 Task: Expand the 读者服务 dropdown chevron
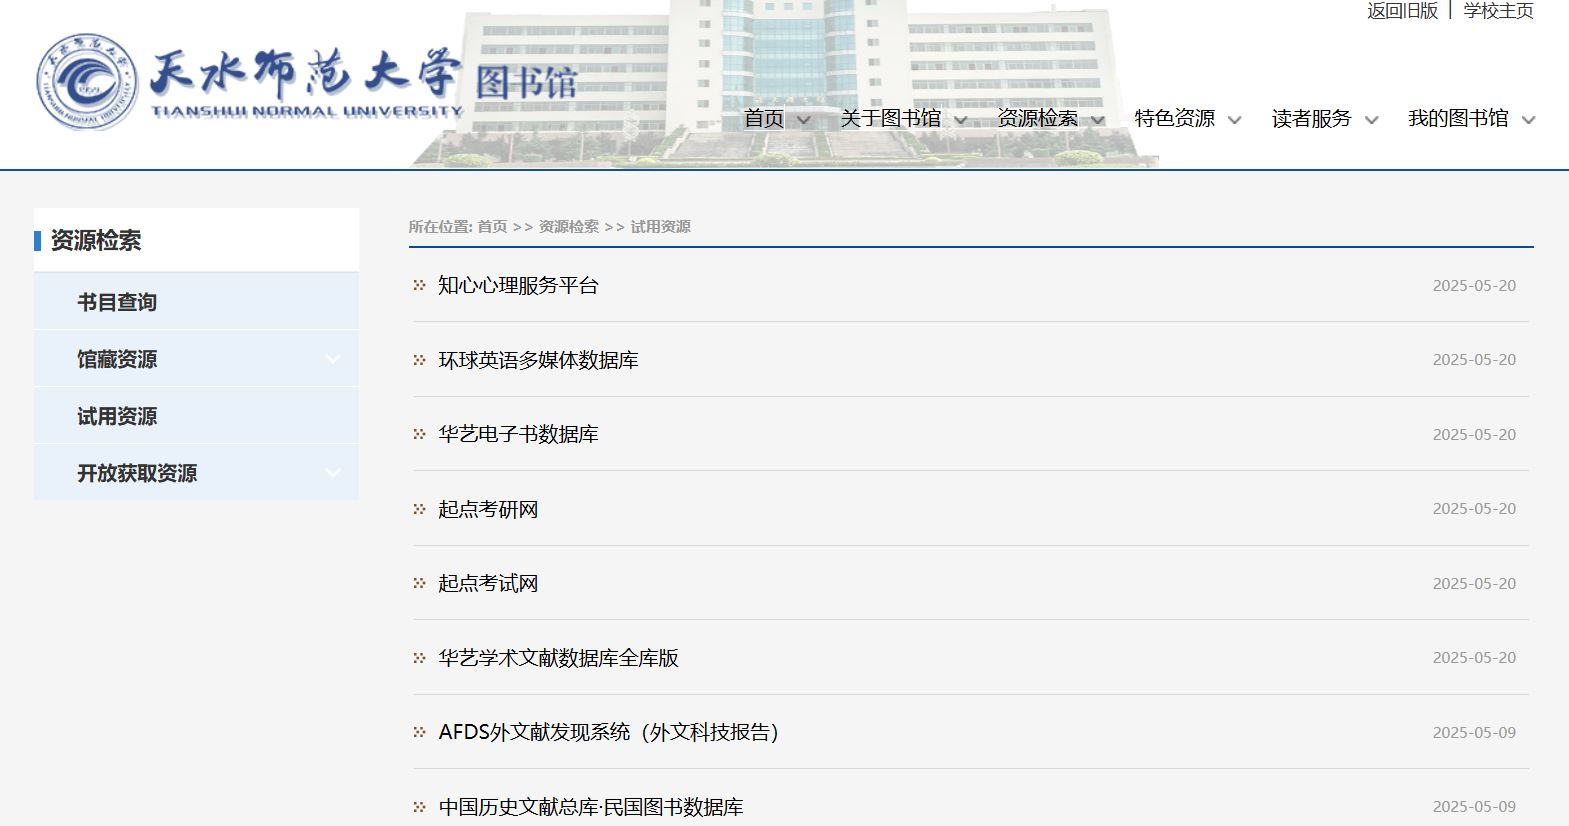(x=1372, y=120)
